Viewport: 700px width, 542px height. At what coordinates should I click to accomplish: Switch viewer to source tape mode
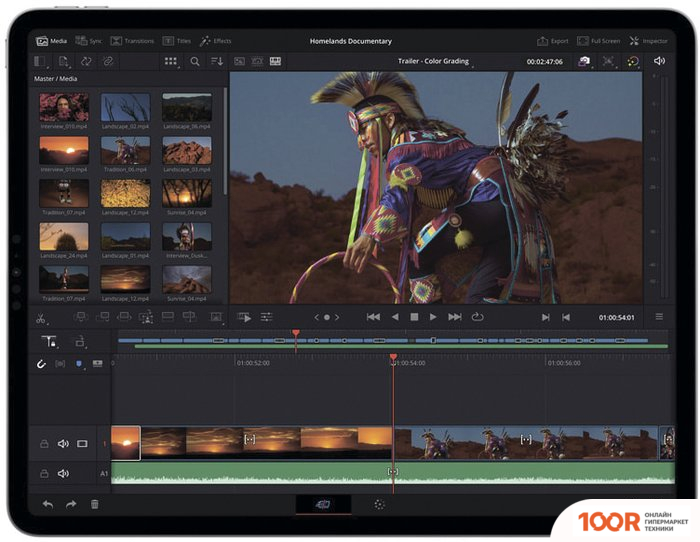pos(257,62)
